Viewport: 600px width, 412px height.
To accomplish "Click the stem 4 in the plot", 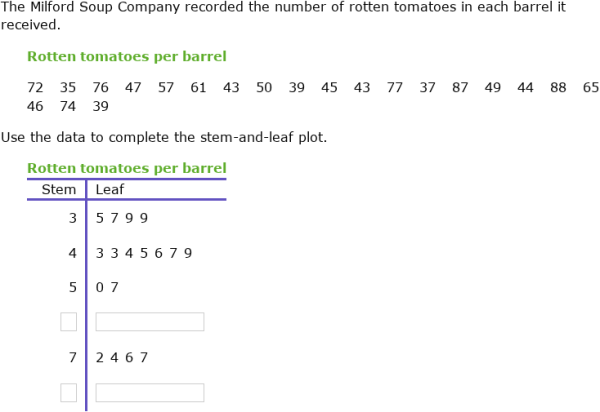I will (x=73, y=253).
